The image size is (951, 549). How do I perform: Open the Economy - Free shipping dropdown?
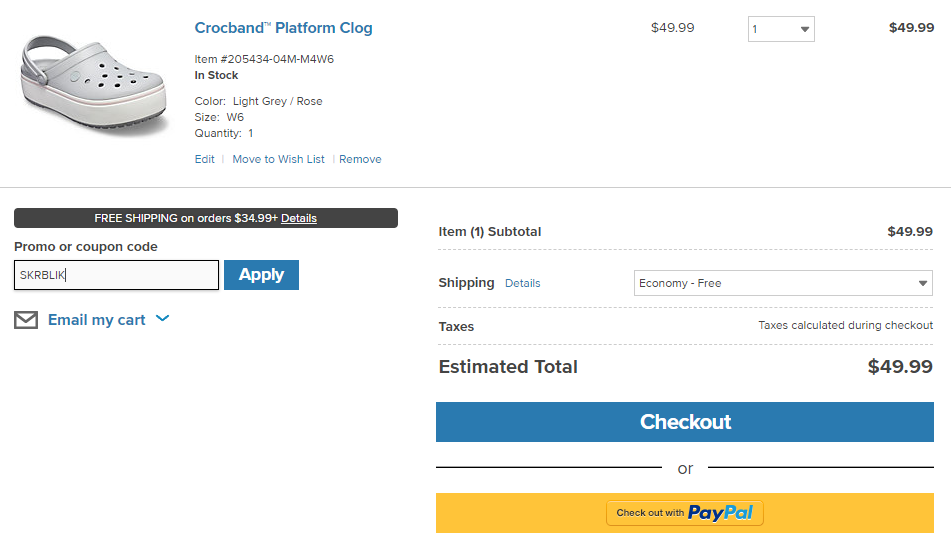coord(783,283)
